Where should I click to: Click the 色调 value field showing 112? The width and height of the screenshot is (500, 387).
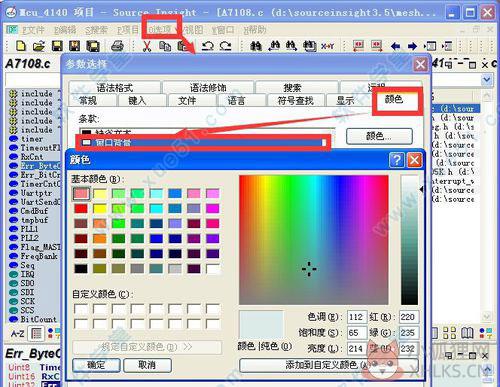tap(356, 317)
